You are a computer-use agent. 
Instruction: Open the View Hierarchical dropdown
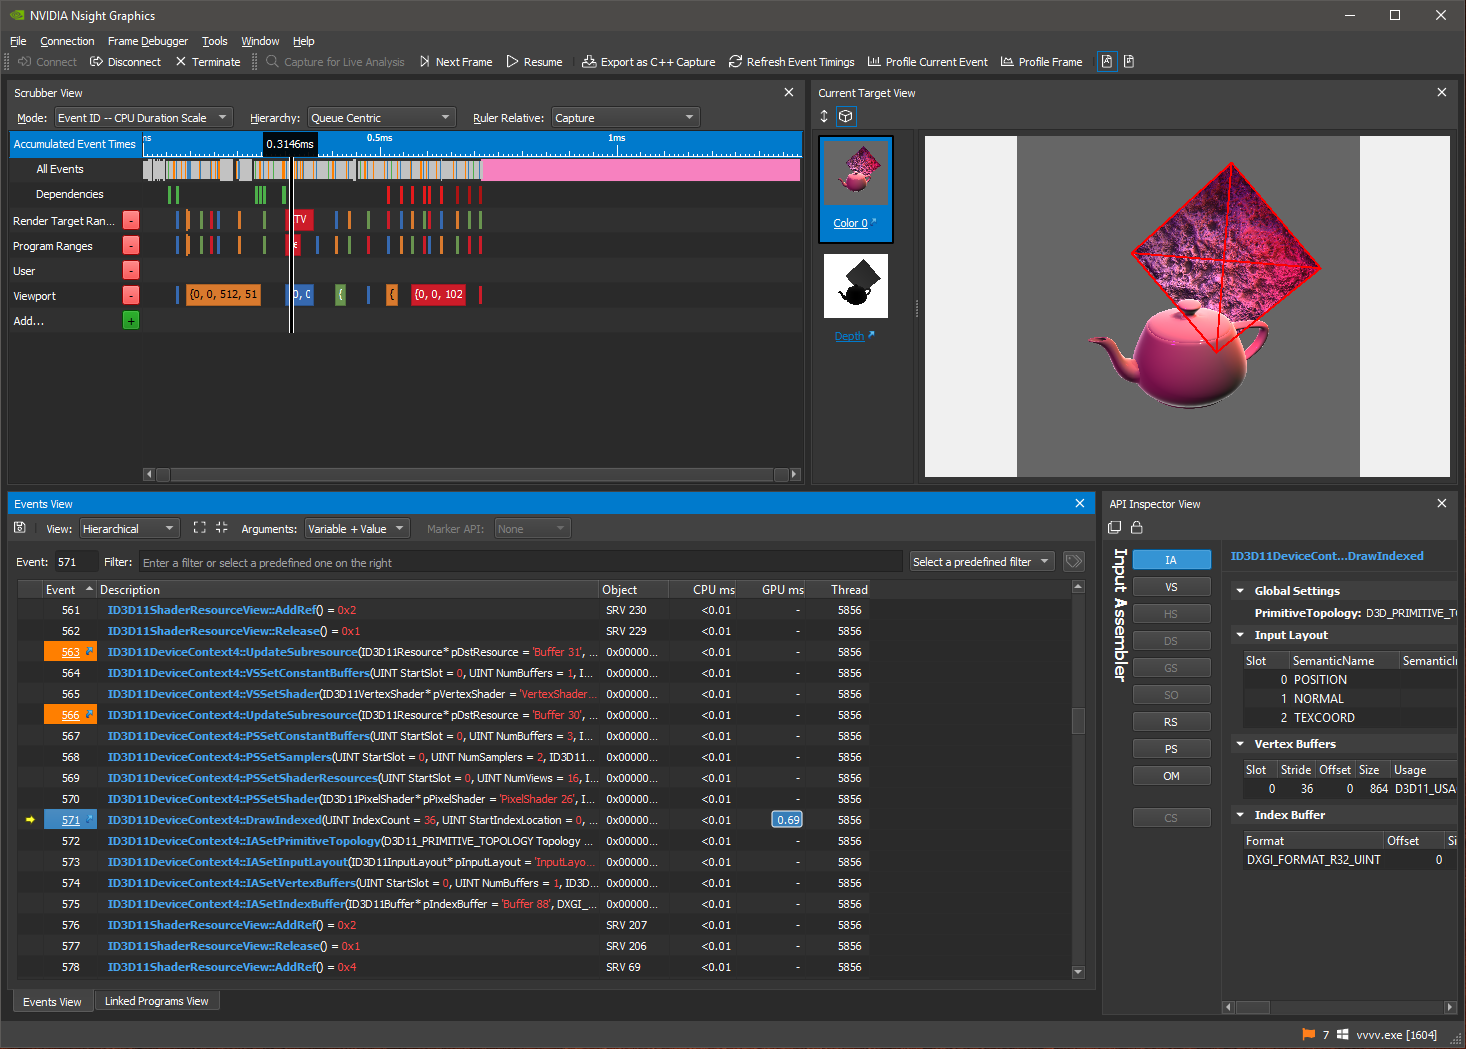point(129,528)
